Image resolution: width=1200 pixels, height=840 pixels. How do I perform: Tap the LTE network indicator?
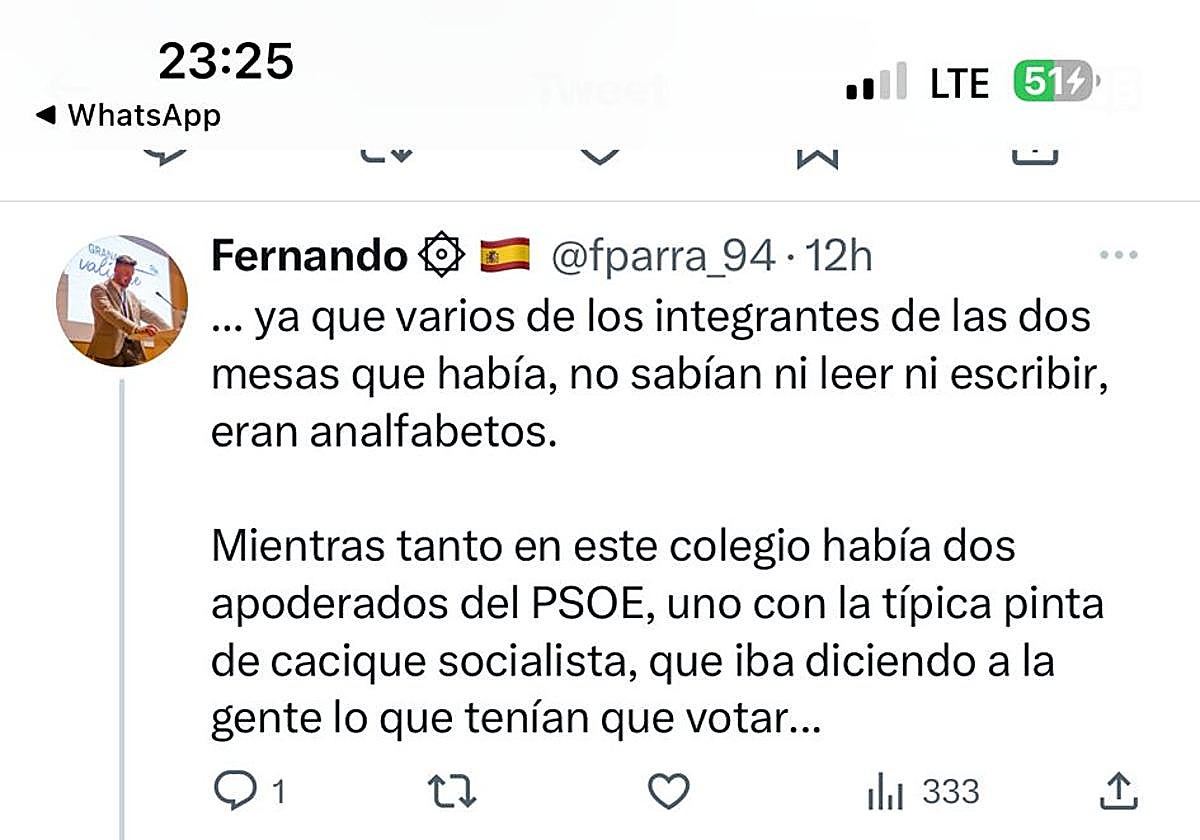coord(958,82)
